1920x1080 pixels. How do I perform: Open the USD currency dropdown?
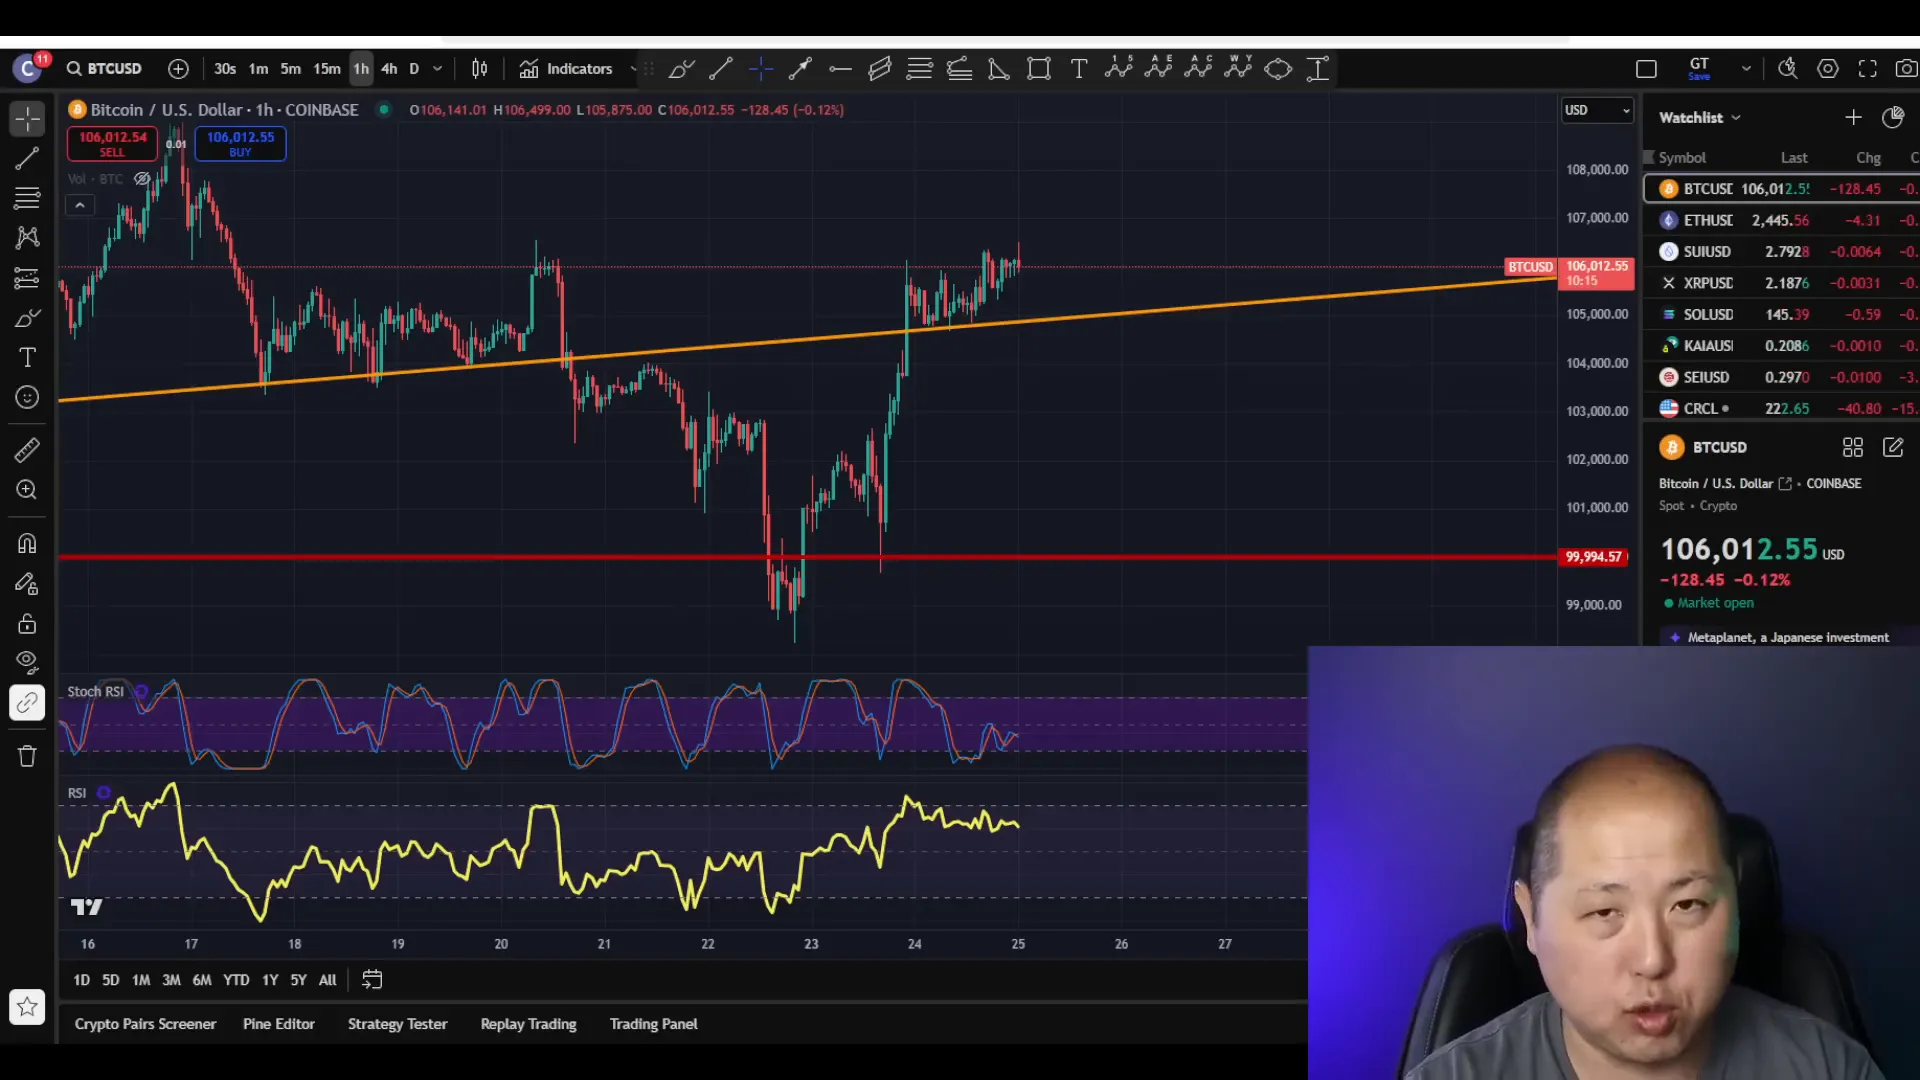tap(1597, 110)
